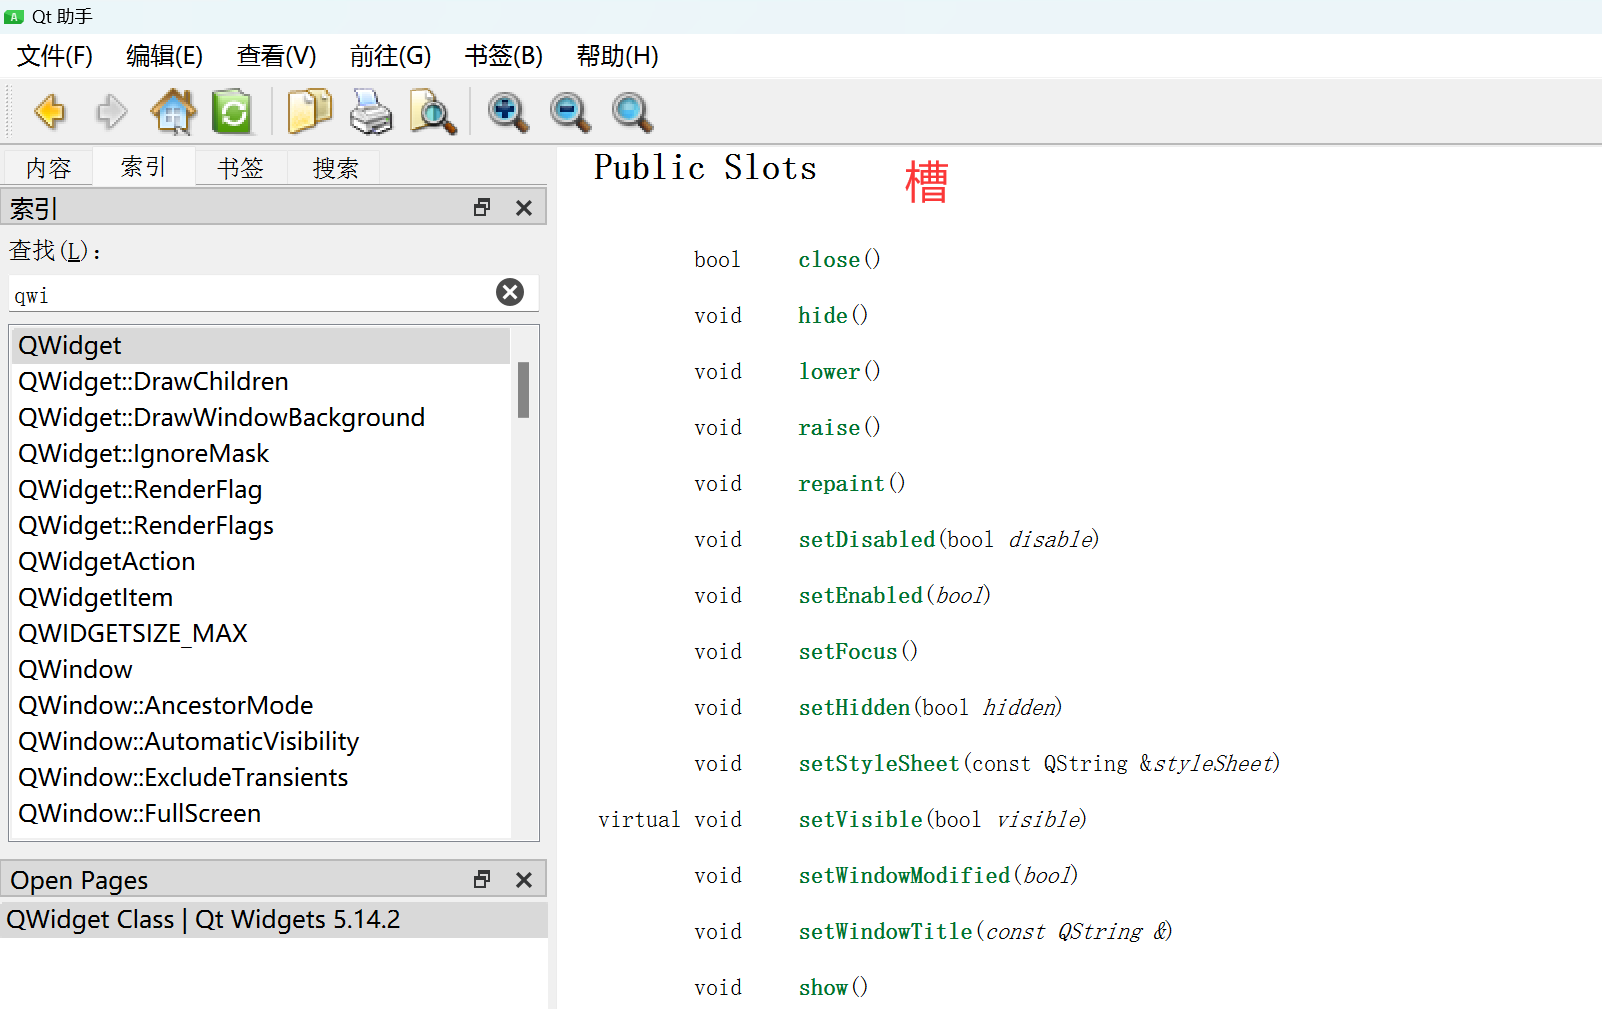Zoom in with the plus magnifier
This screenshot has height=1009, width=1602.
[508, 112]
